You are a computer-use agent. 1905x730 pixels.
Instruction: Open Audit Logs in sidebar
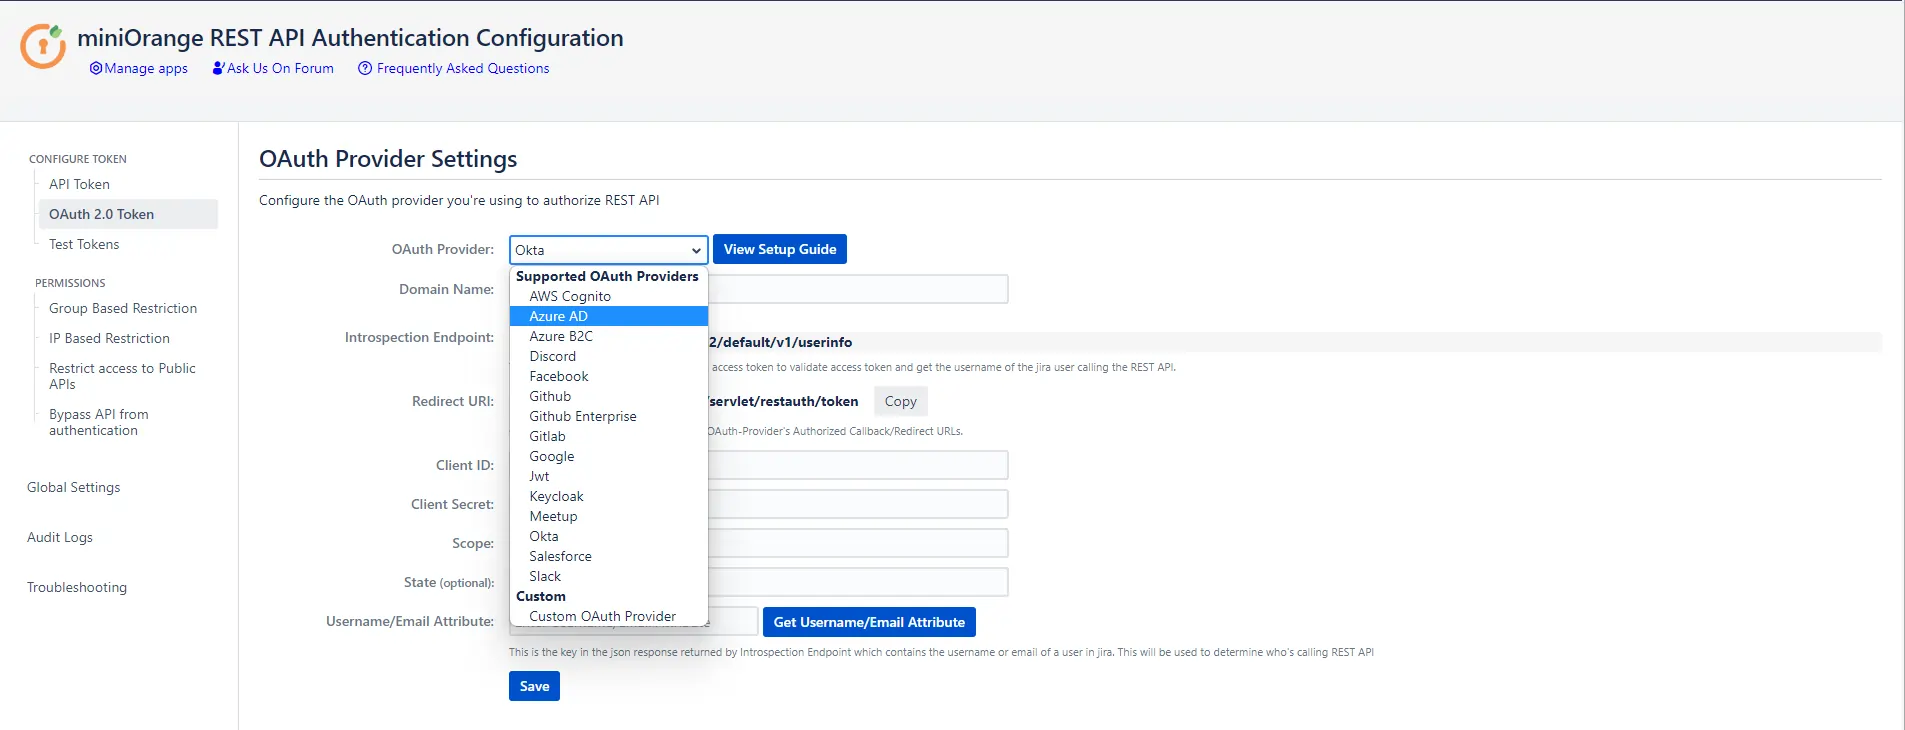click(x=60, y=537)
